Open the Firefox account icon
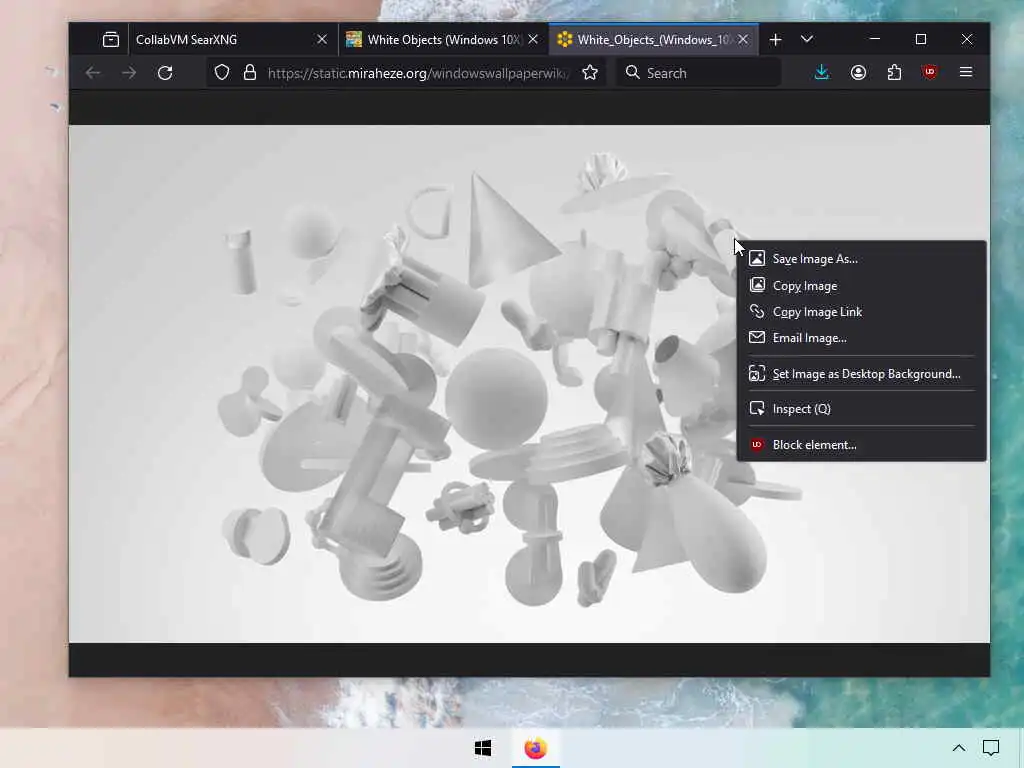Screen dimensions: 1024x768 click(858, 72)
